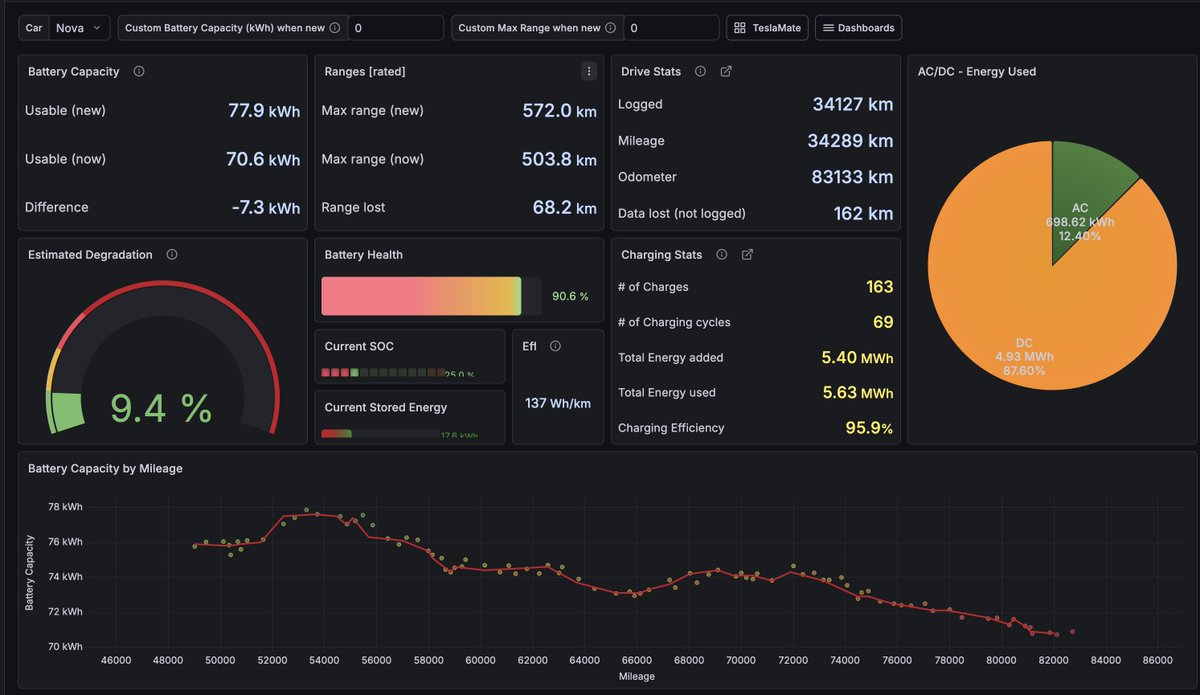The width and height of the screenshot is (1200, 695).
Task: Open info icon for Custom Max Range label
Action: pos(610,28)
